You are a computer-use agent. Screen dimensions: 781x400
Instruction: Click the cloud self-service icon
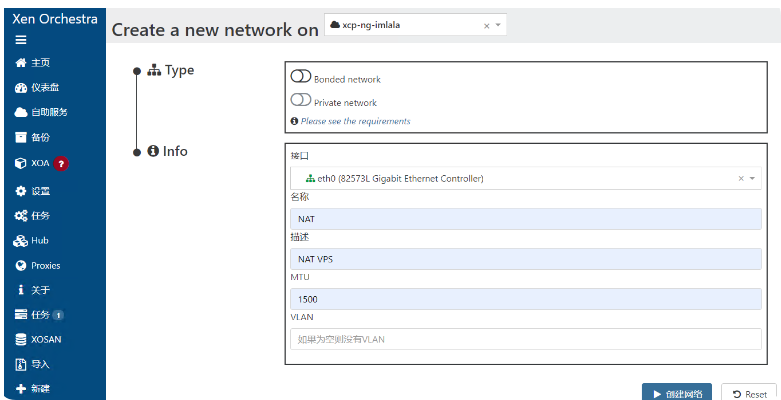coord(20,112)
